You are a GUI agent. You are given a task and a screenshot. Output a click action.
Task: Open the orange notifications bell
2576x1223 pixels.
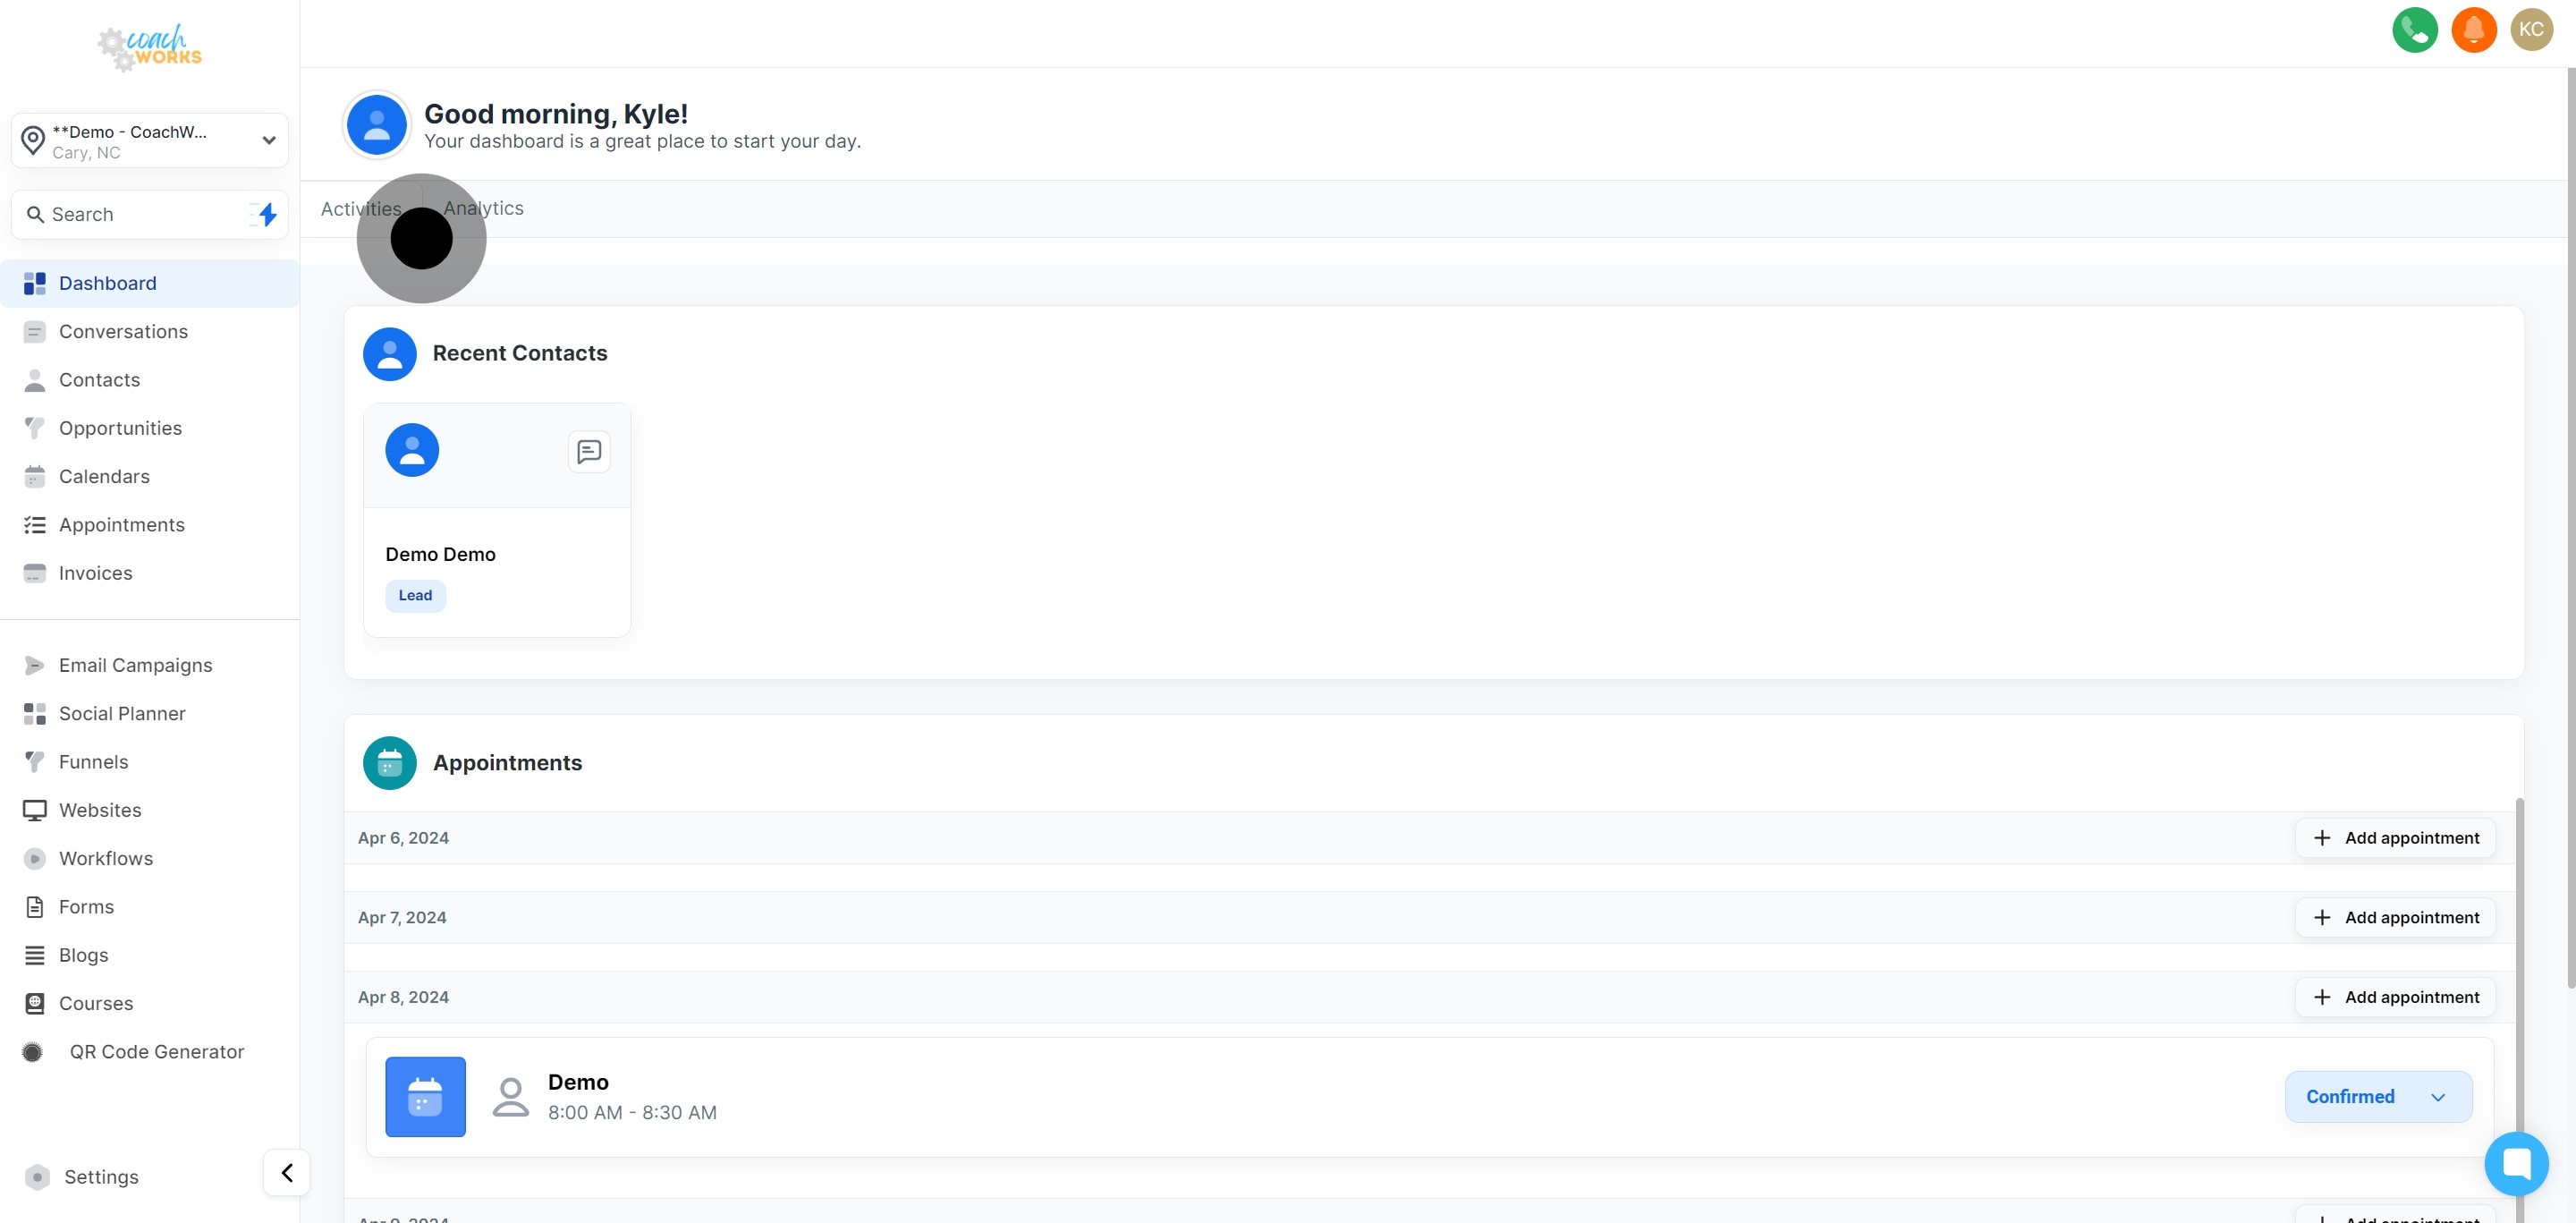coord(2473,30)
